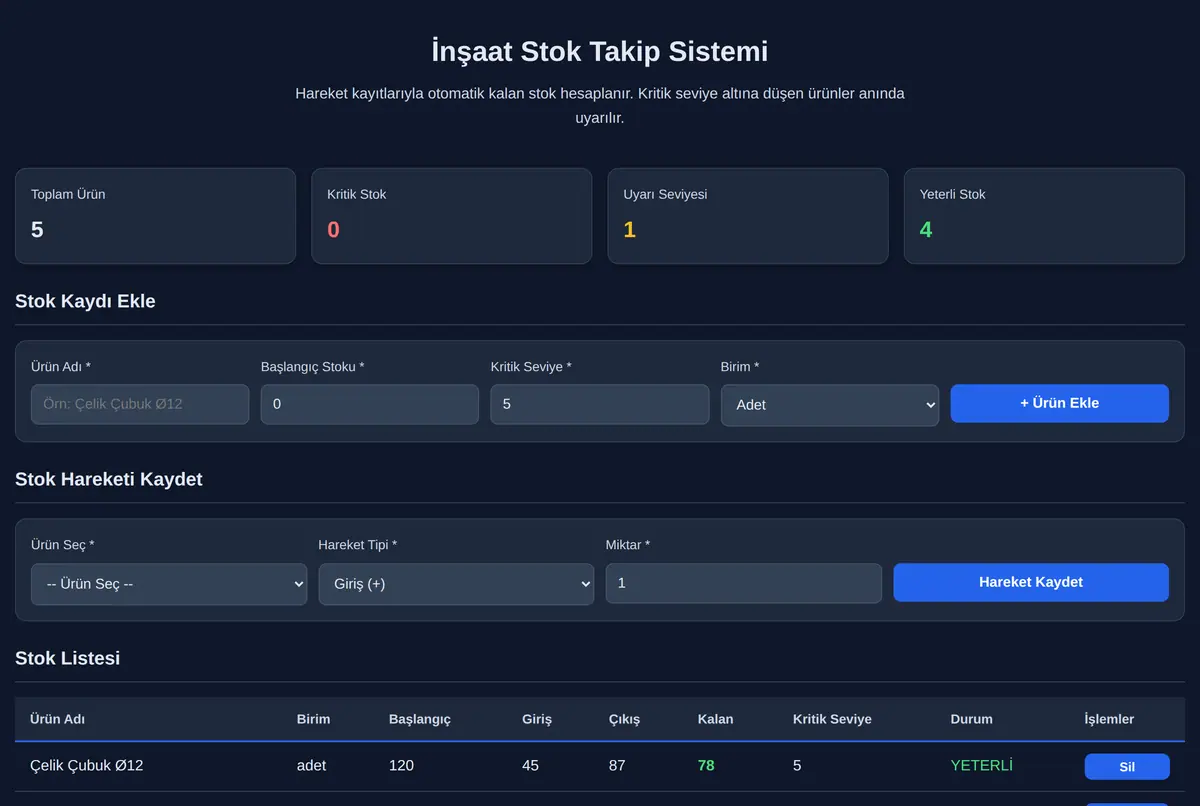
Task: Click the Yeterli Stok summary card
Action: coord(1044,216)
